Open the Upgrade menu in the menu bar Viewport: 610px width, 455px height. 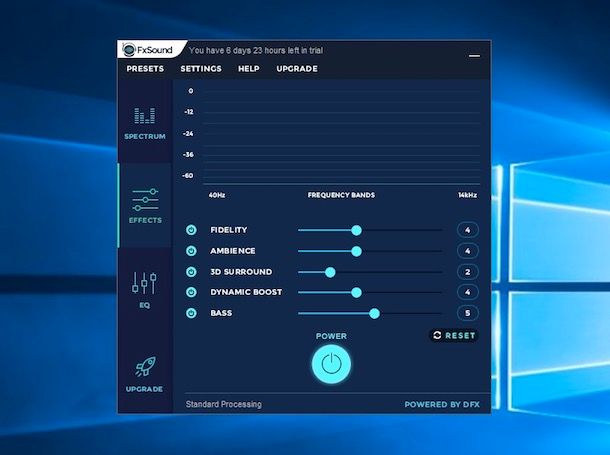[297, 69]
